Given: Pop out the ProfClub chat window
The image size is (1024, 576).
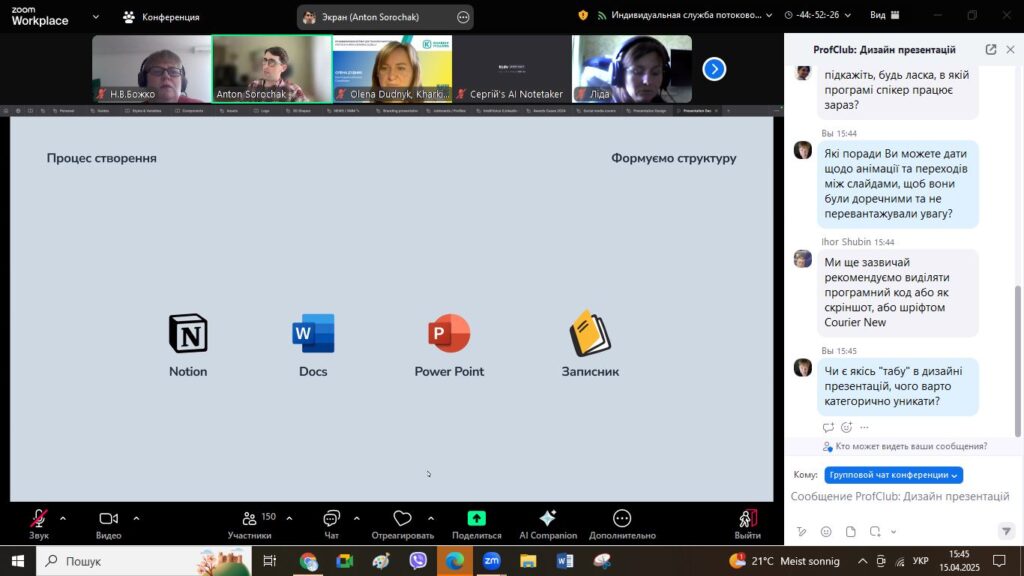Looking at the screenshot, I should [x=991, y=50].
